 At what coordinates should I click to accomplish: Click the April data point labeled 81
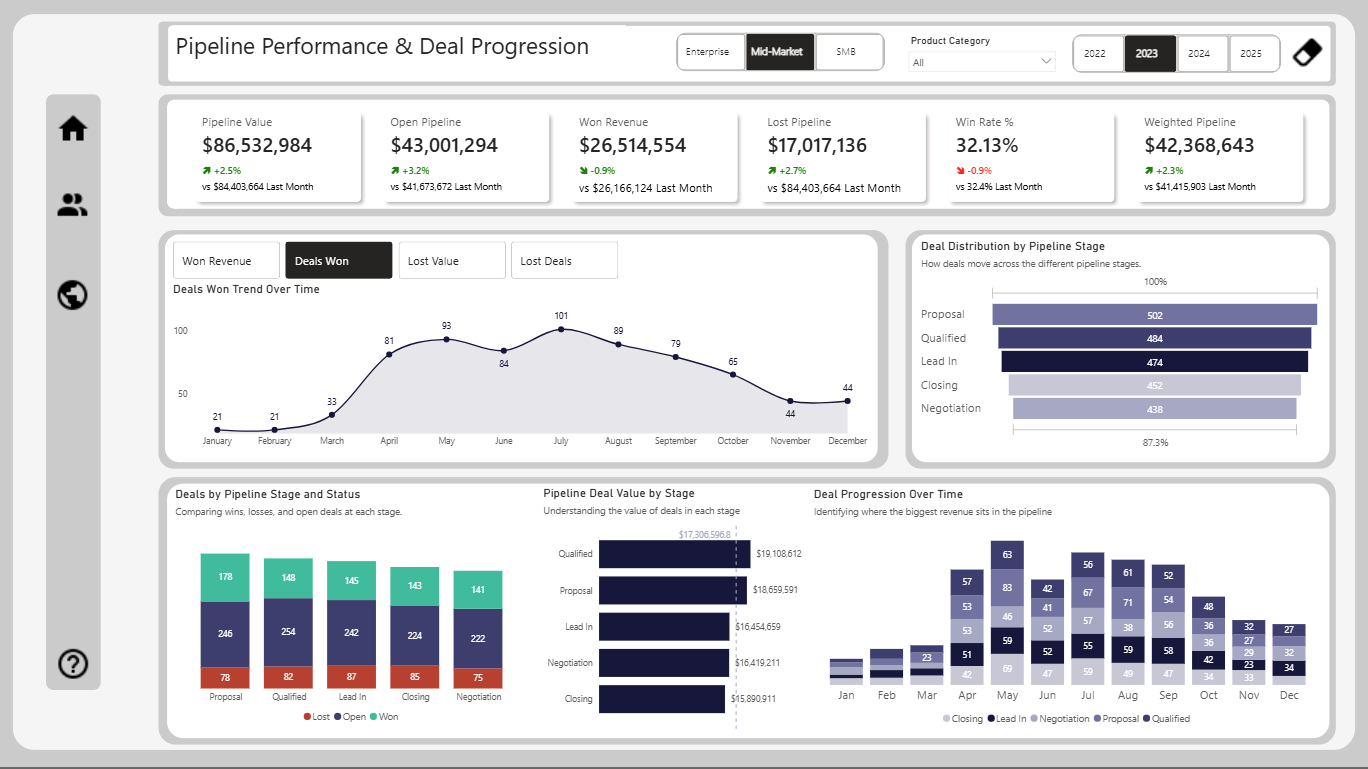pos(389,354)
